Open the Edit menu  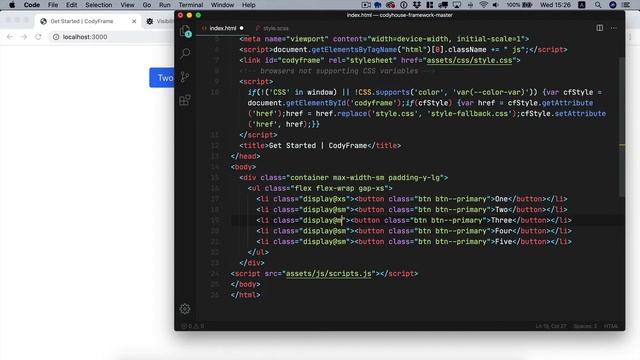(x=71, y=5)
